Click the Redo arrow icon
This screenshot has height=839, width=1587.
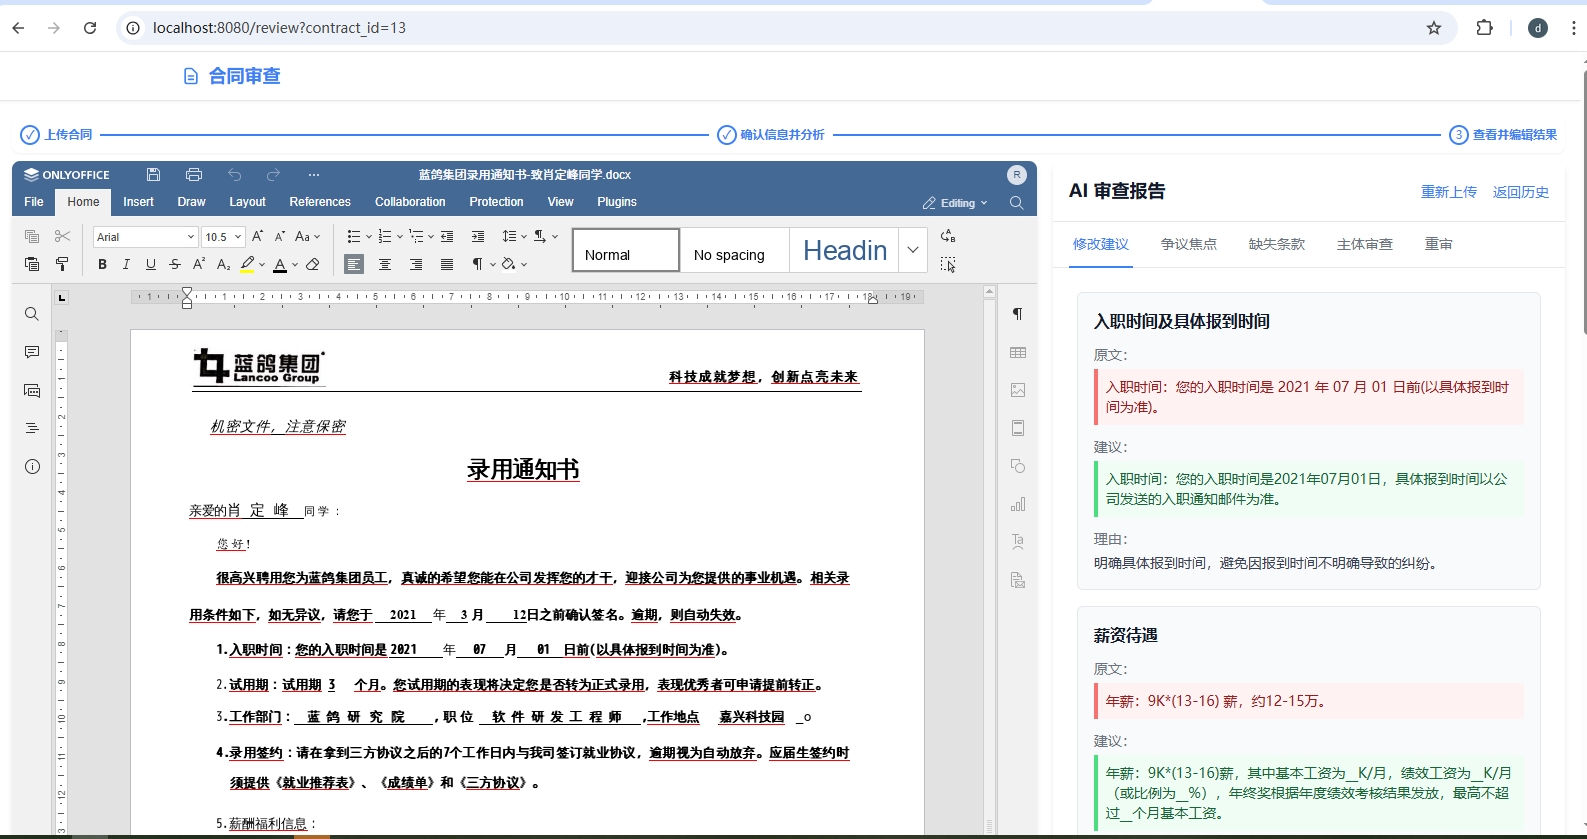coord(273,174)
